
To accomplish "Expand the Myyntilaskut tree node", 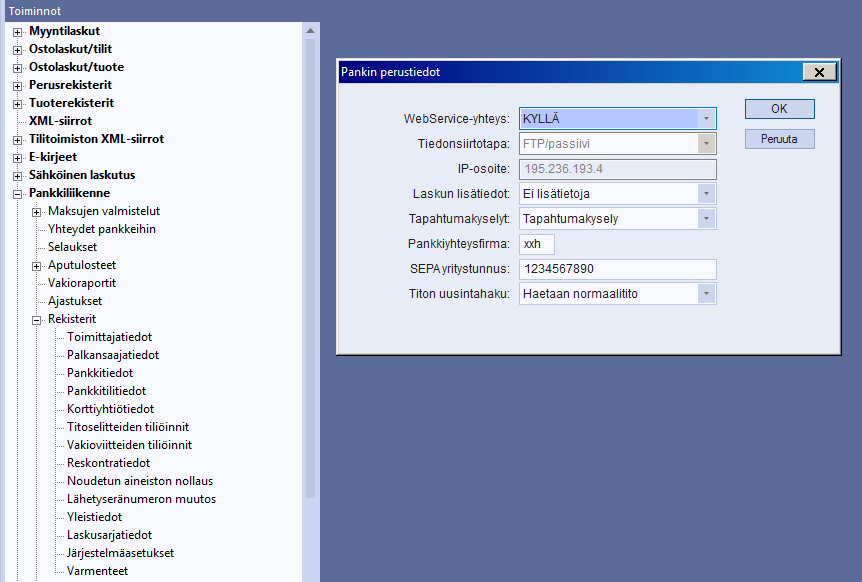I will coord(17,31).
